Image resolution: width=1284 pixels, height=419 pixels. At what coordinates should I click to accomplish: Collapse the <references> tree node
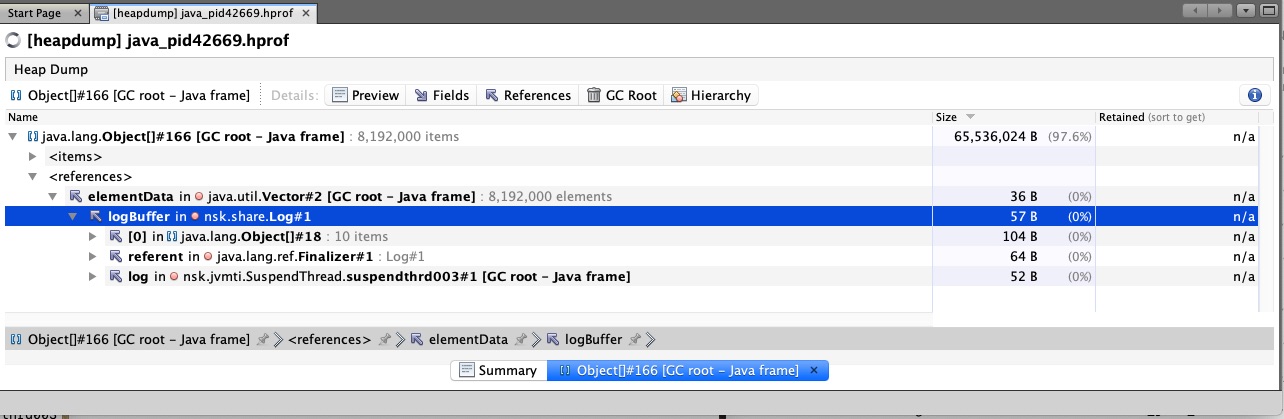coord(35,177)
